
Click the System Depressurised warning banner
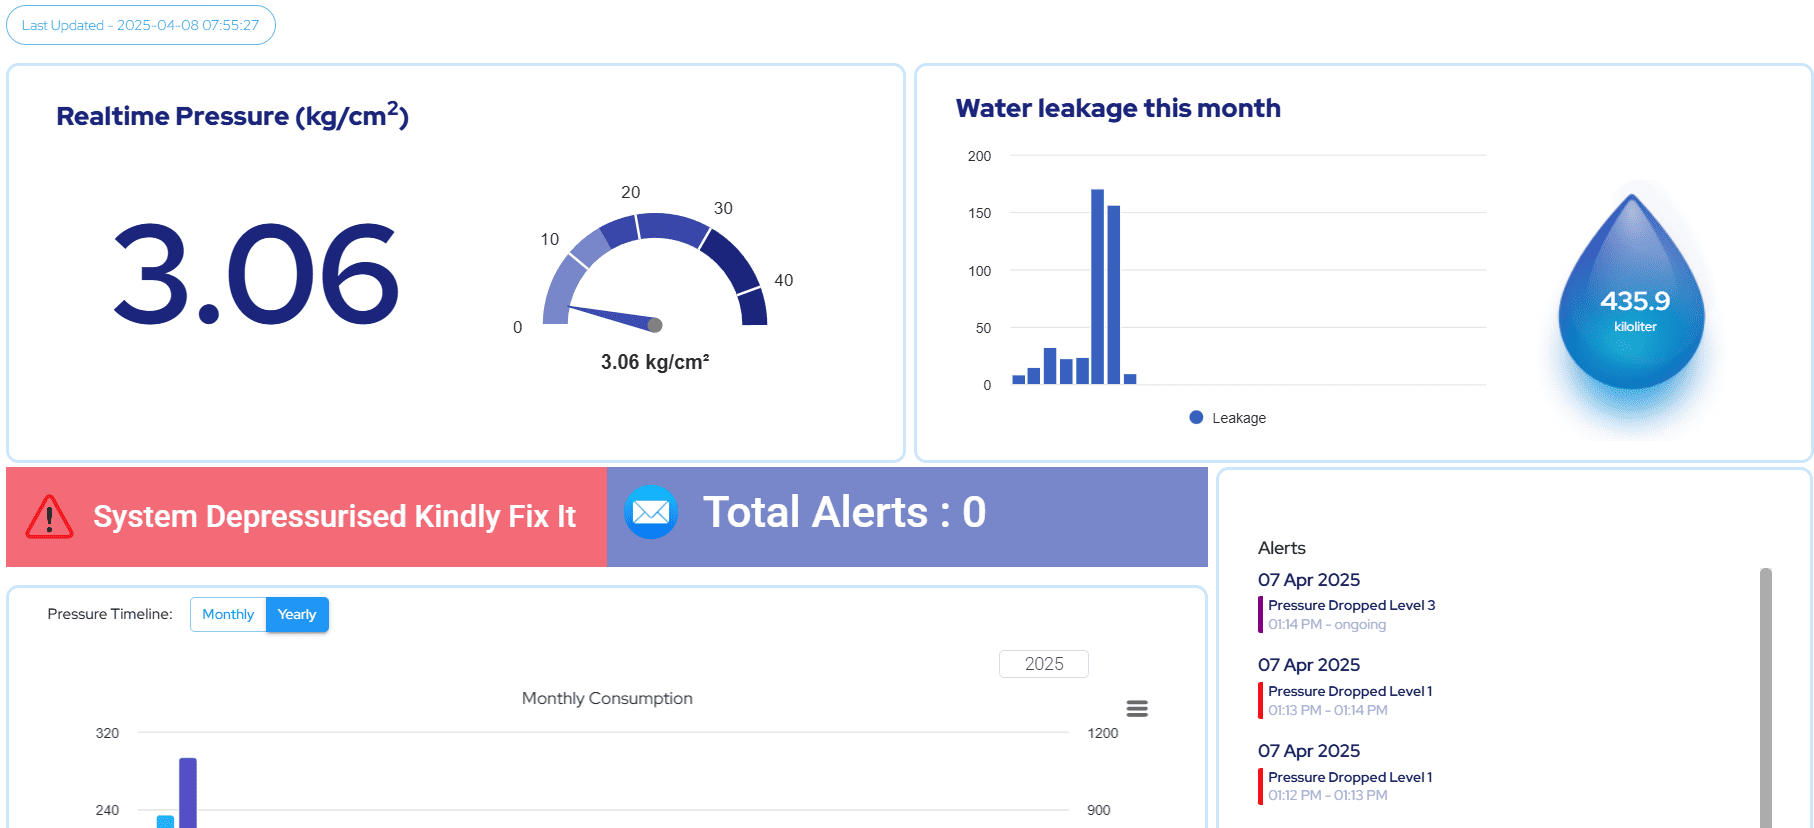click(x=307, y=517)
